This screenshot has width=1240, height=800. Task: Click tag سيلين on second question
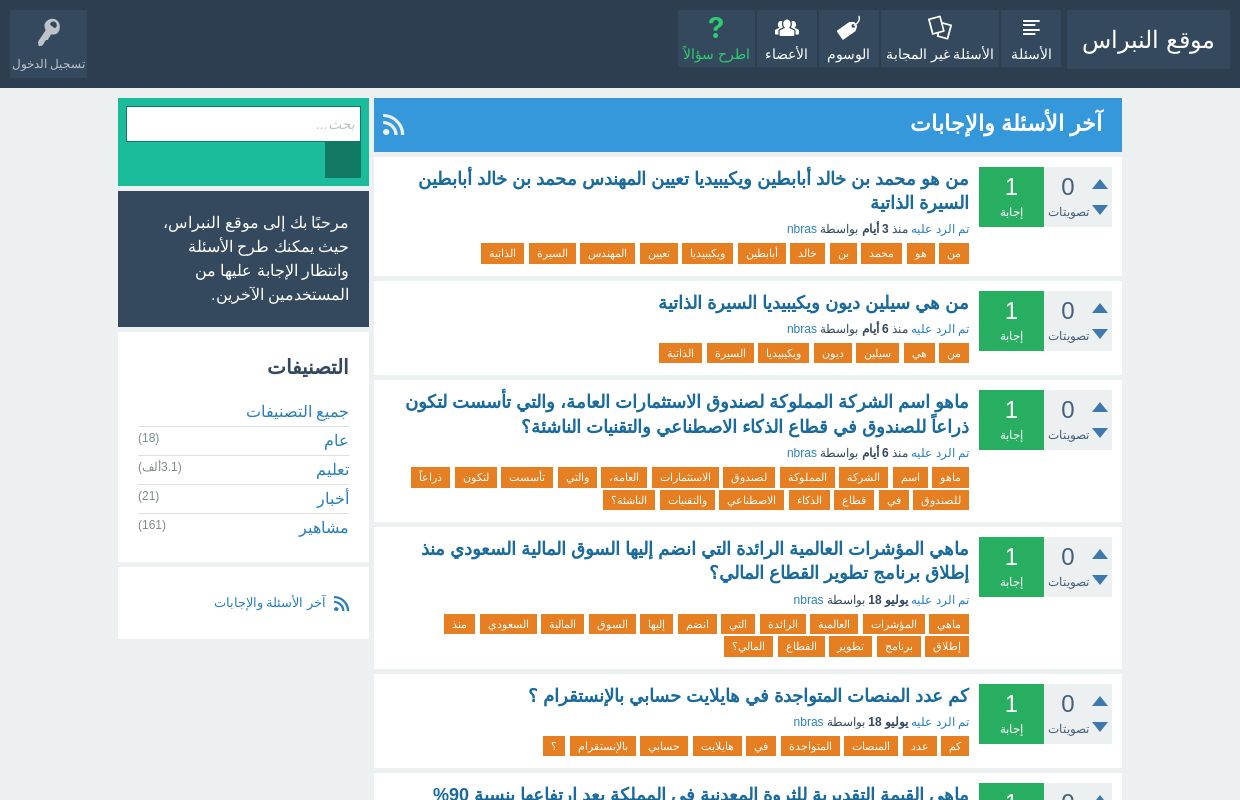coord(878,353)
